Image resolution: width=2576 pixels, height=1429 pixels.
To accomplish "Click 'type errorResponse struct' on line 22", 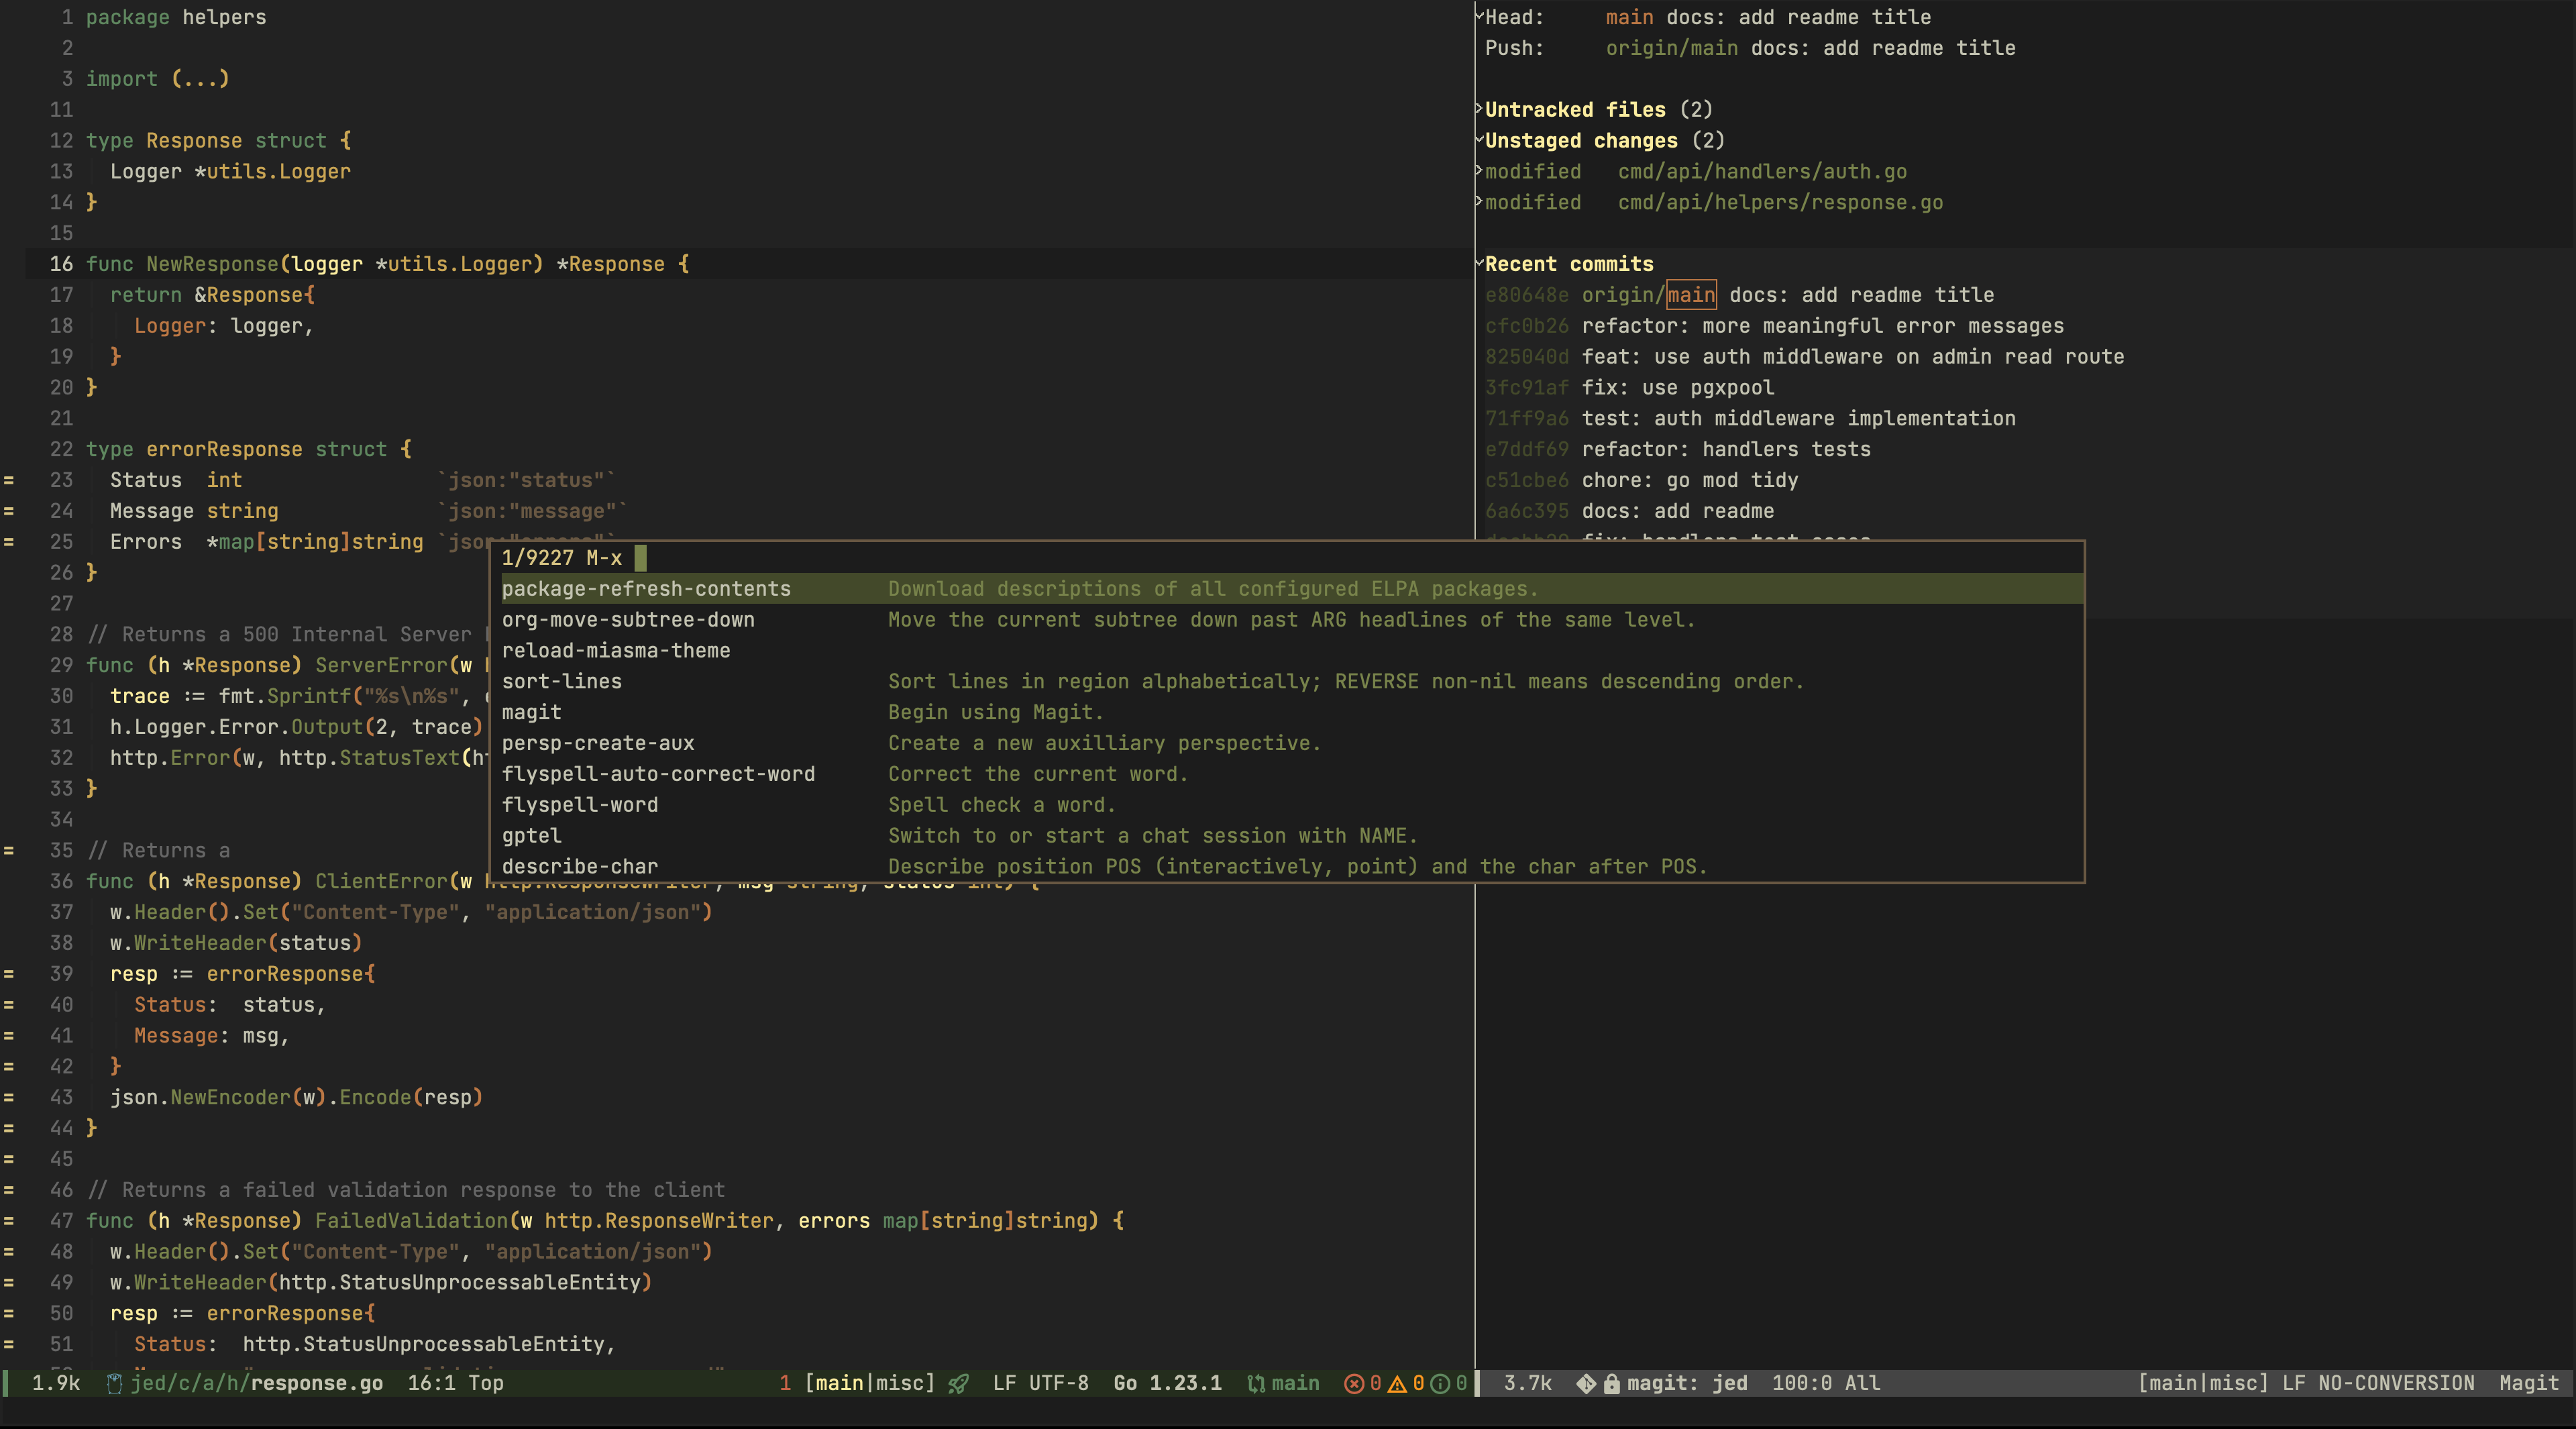I will 236,450.
